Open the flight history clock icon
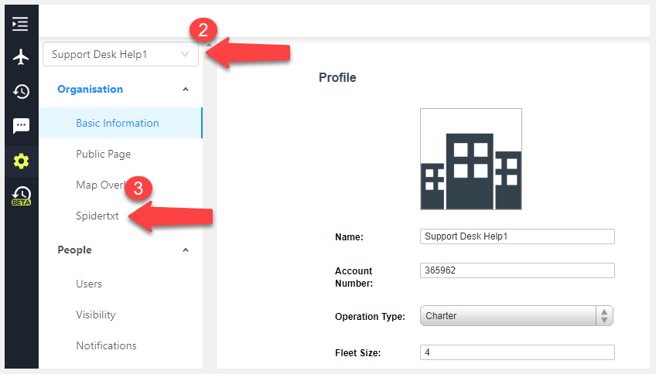Image resolution: width=656 pixels, height=374 pixels. (x=21, y=91)
